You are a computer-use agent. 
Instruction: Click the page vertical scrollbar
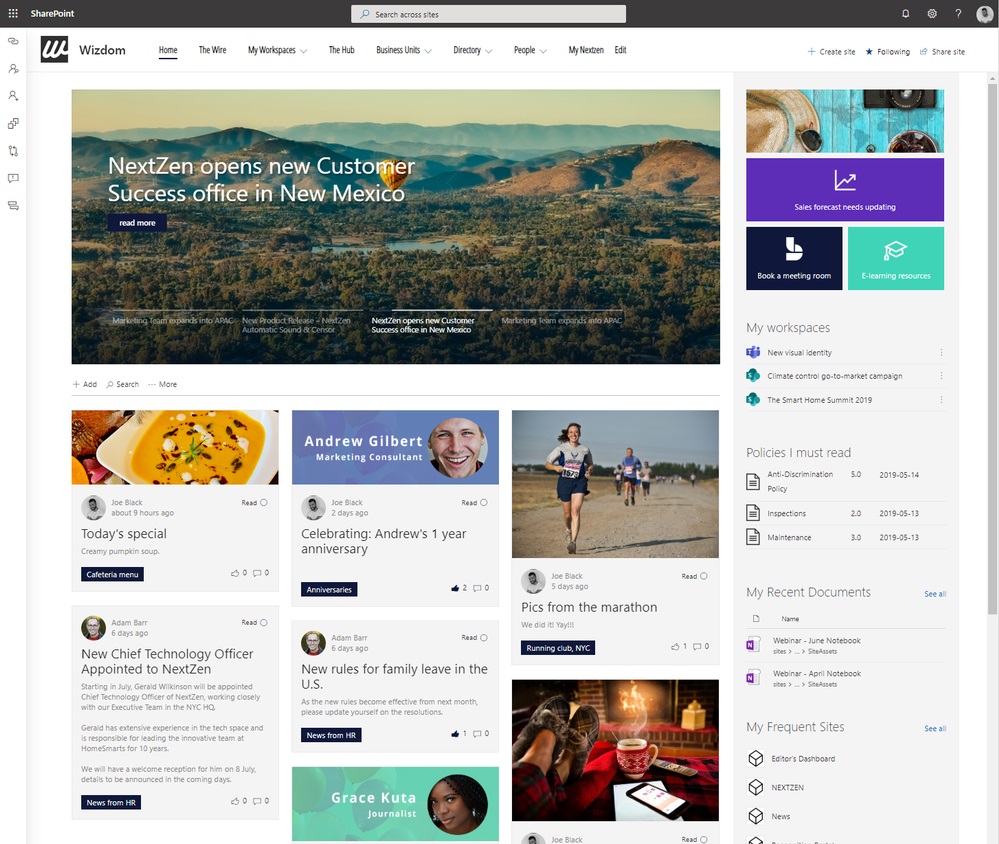992,348
